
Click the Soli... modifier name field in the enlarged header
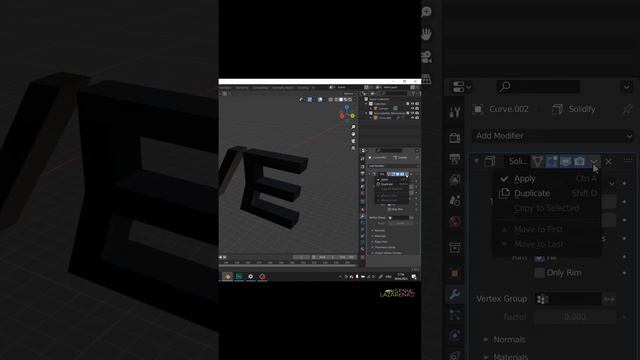[518, 161]
